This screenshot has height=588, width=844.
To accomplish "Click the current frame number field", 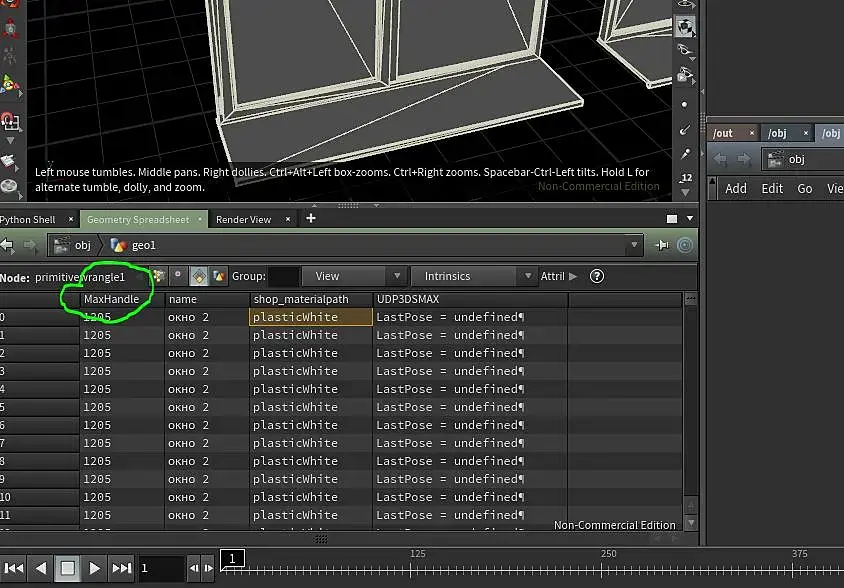I will [x=160, y=568].
